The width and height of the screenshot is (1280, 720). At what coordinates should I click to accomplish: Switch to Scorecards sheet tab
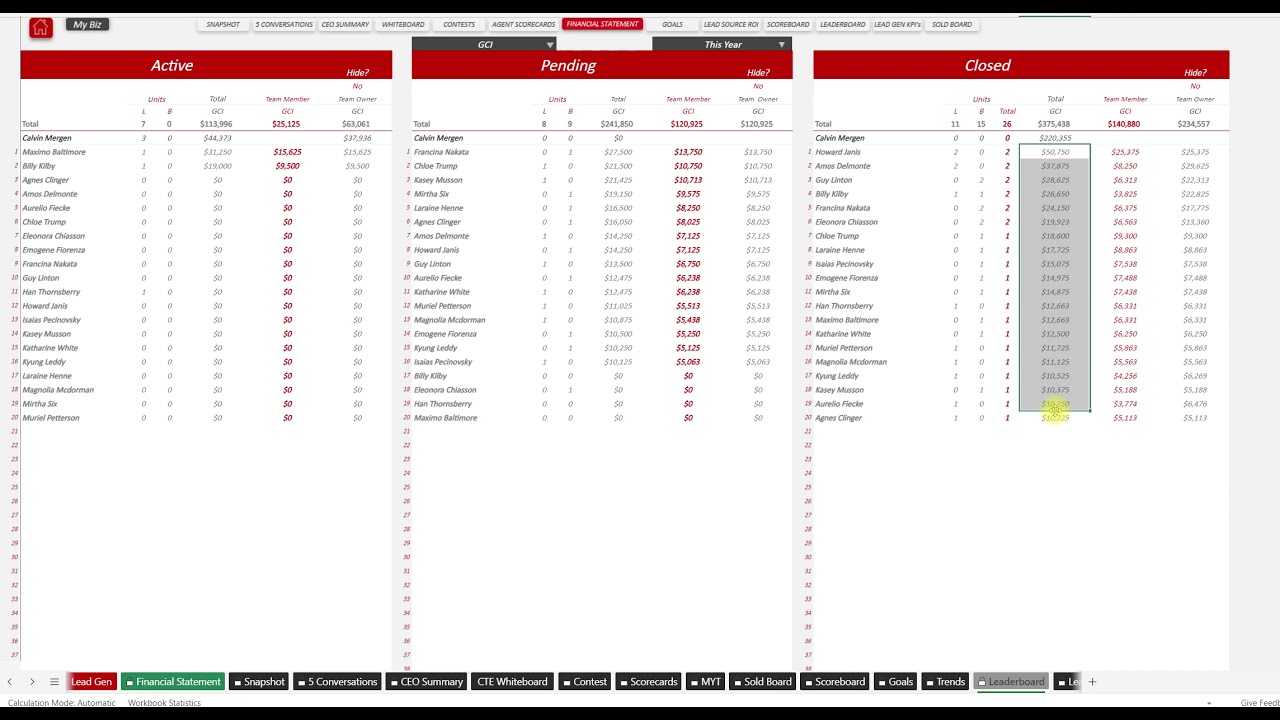pyautogui.click(x=648, y=682)
